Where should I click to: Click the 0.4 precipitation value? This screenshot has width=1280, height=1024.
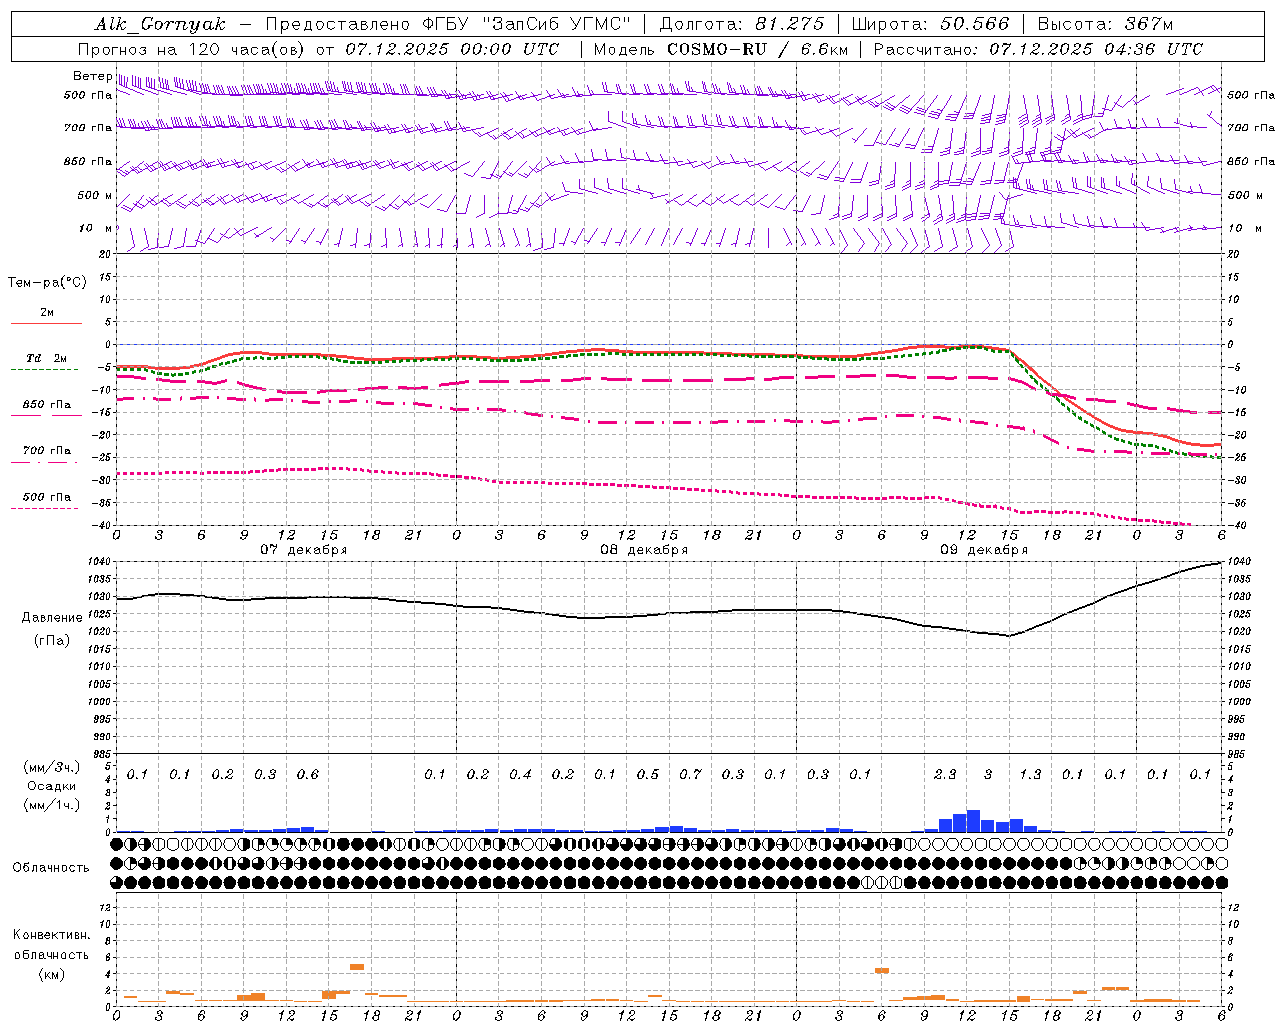click(520, 775)
